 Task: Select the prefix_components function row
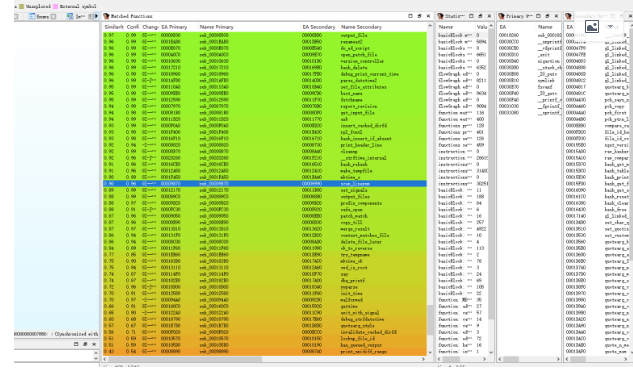pyautogui.click(x=264, y=203)
